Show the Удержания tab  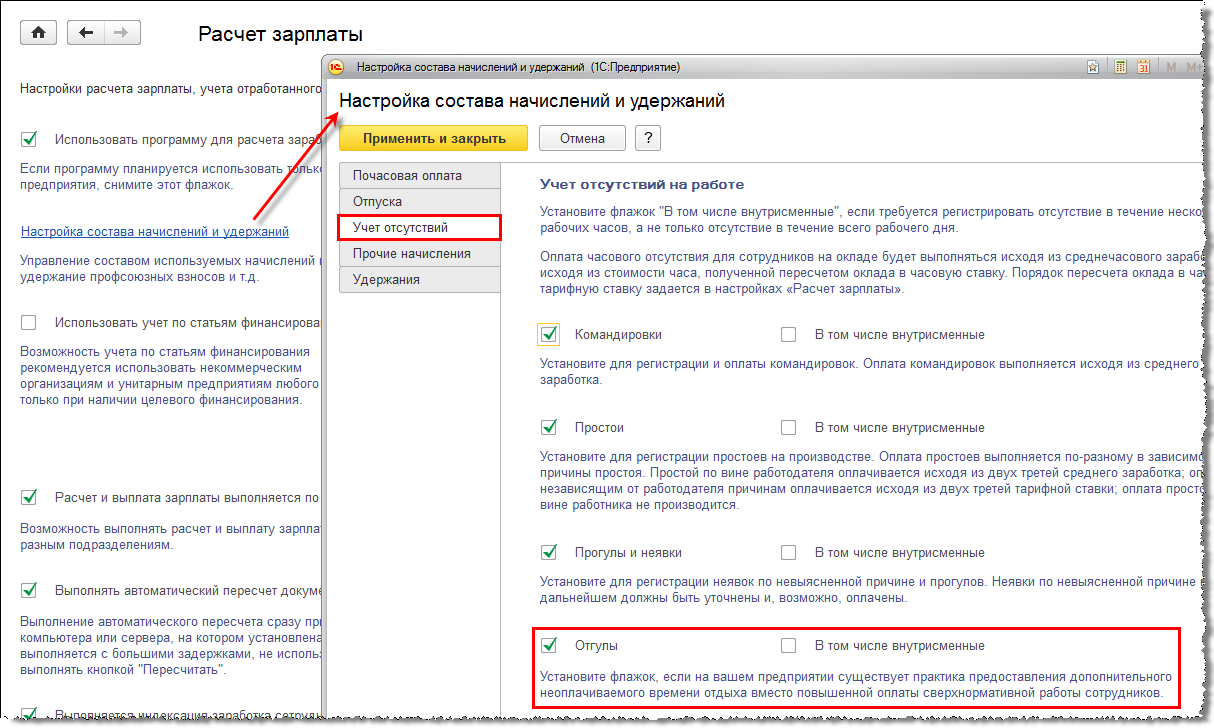[x=420, y=279]
